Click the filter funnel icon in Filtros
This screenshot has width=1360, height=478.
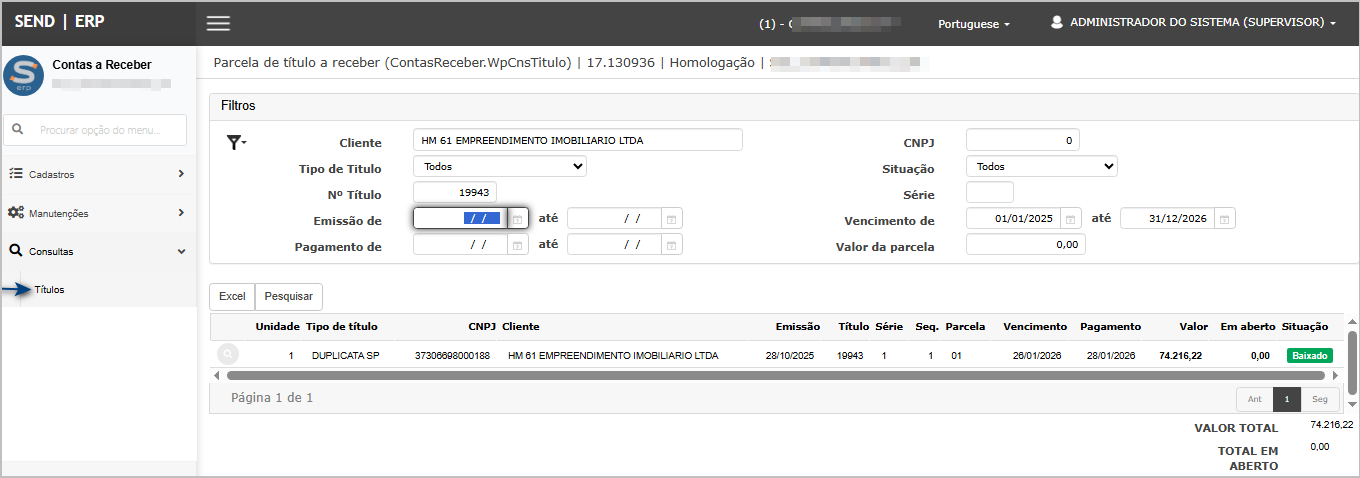[x=235, y=143]
